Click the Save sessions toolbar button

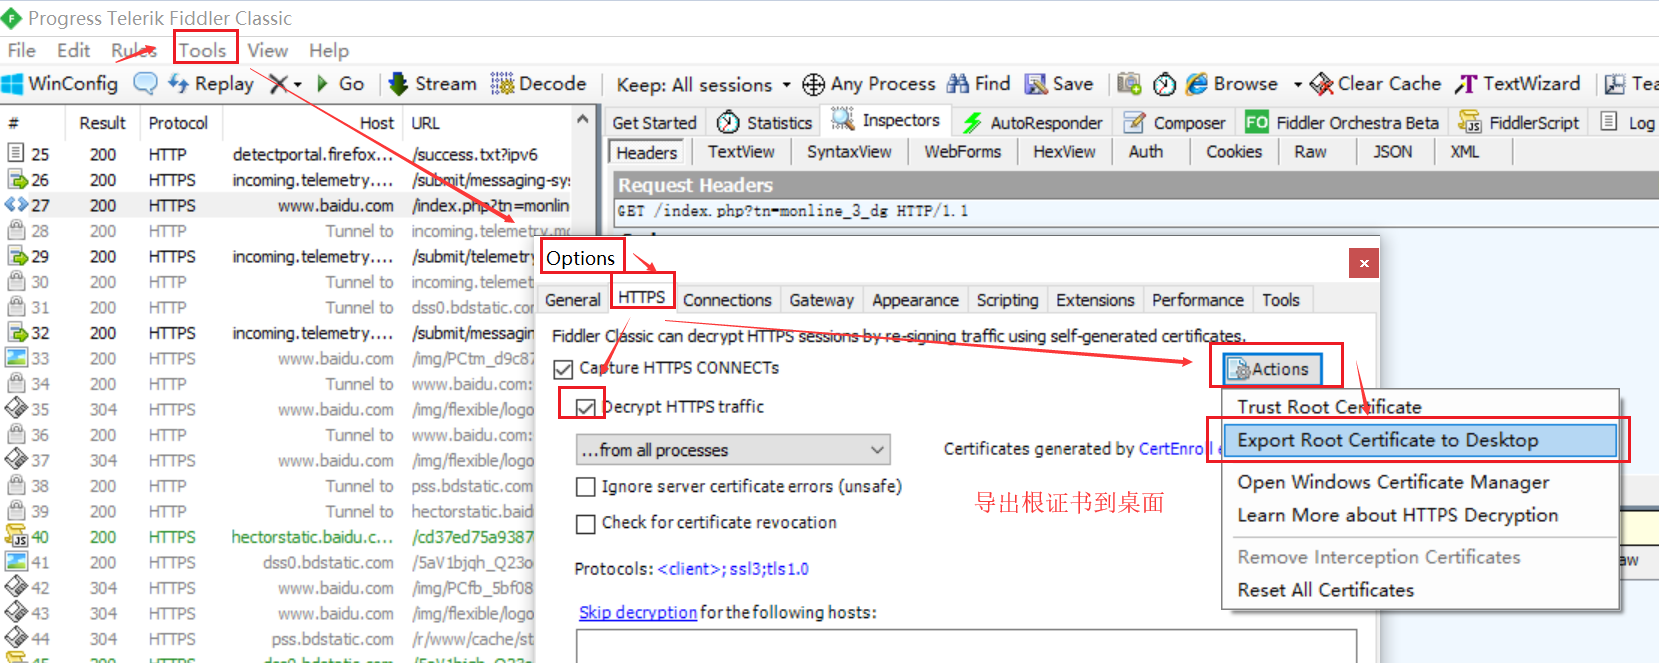1060,84
